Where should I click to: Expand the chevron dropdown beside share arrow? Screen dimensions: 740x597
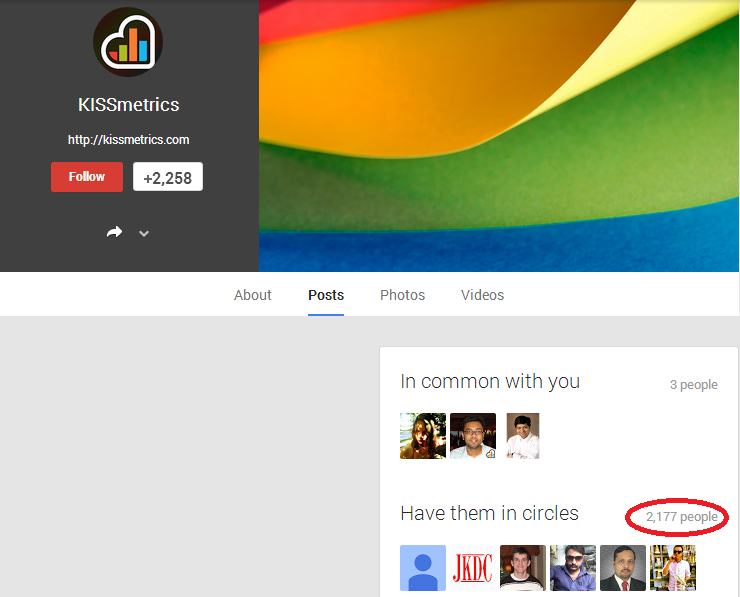point(144,233)
